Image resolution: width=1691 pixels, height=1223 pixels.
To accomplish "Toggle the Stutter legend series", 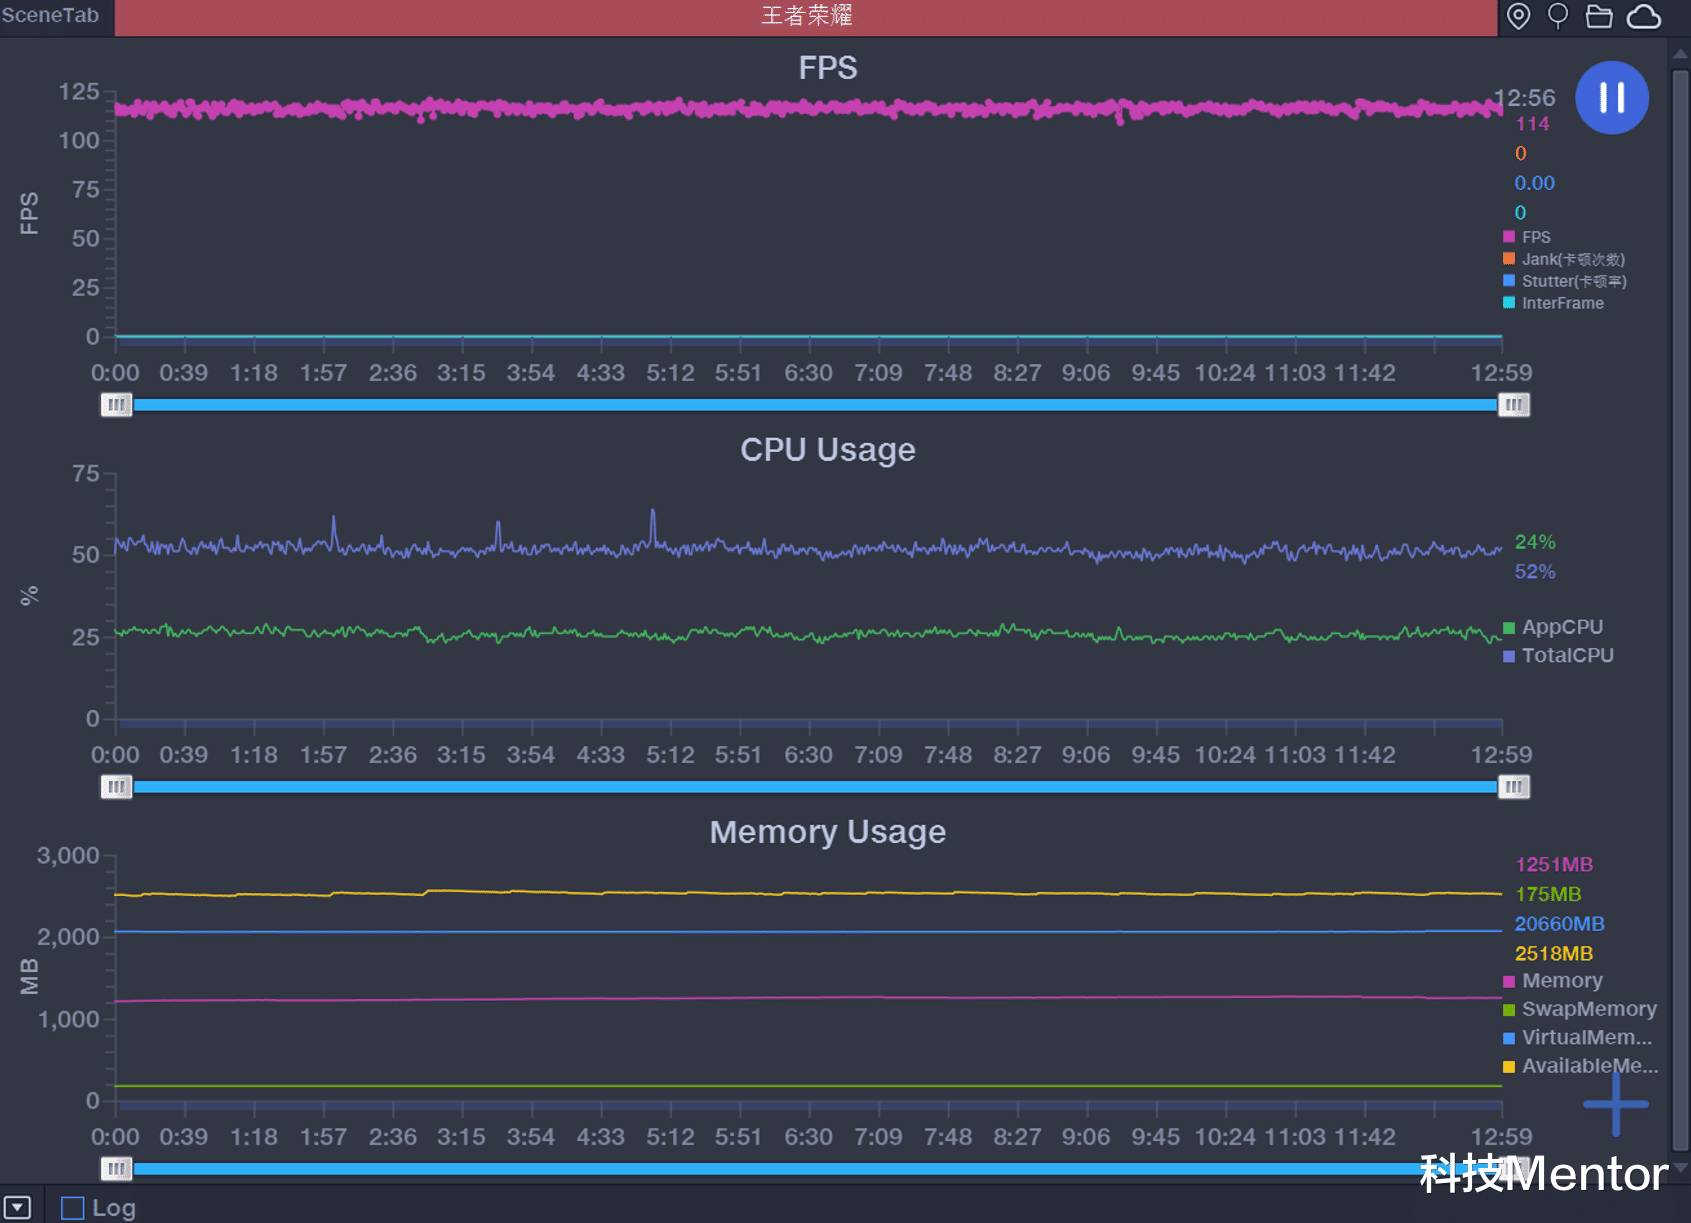I will pos(1565,281).
